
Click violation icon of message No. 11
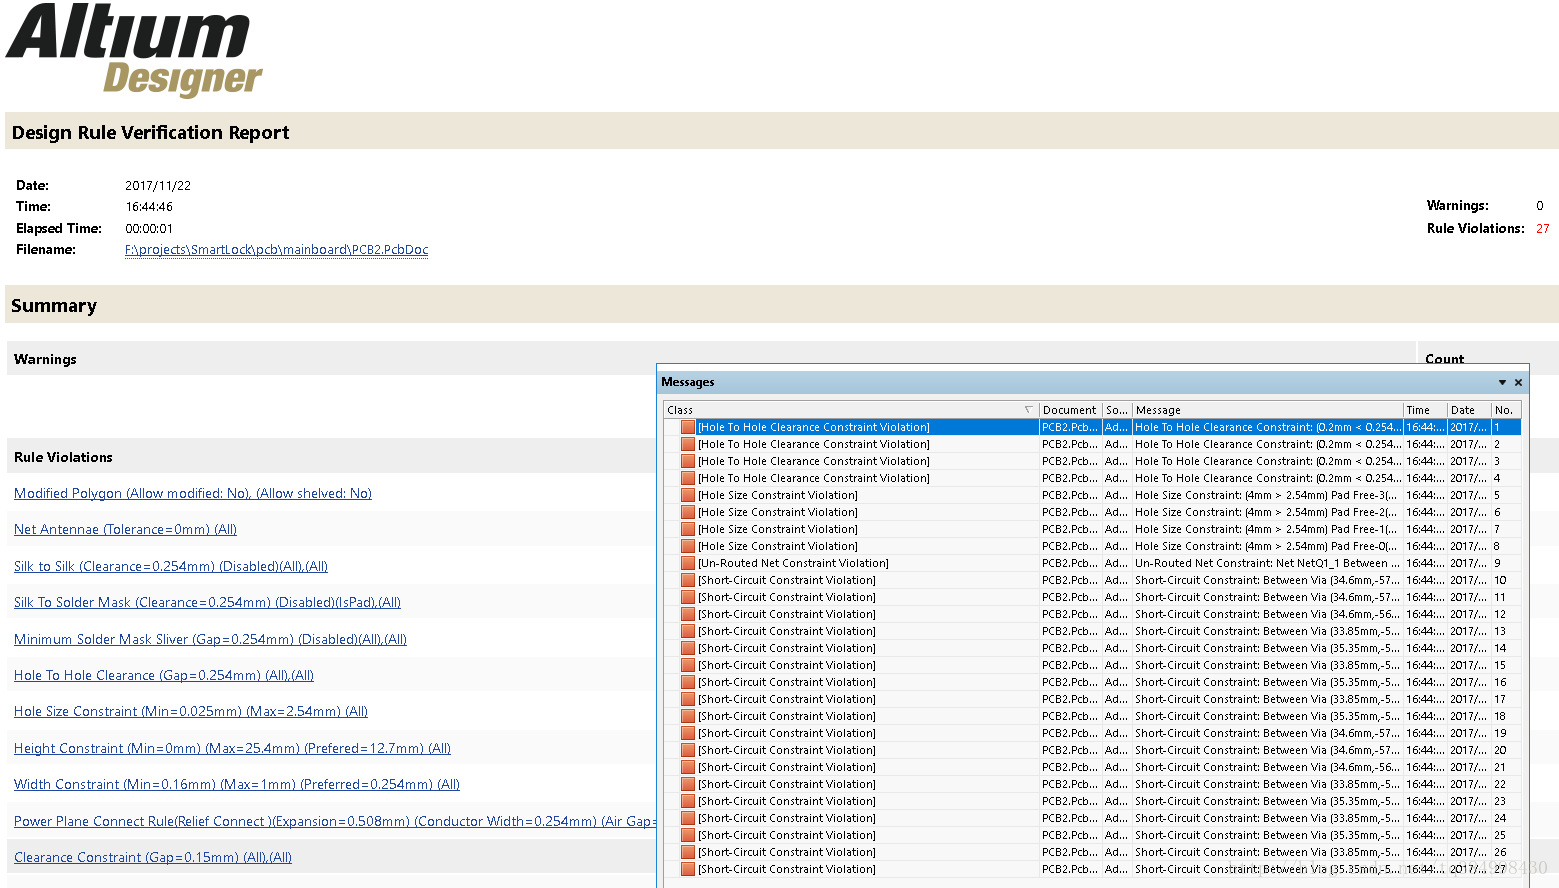688,597
